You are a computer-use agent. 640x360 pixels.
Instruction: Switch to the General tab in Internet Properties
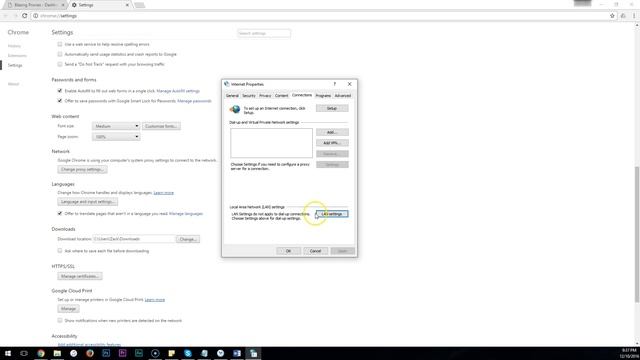tap(232, 96)
